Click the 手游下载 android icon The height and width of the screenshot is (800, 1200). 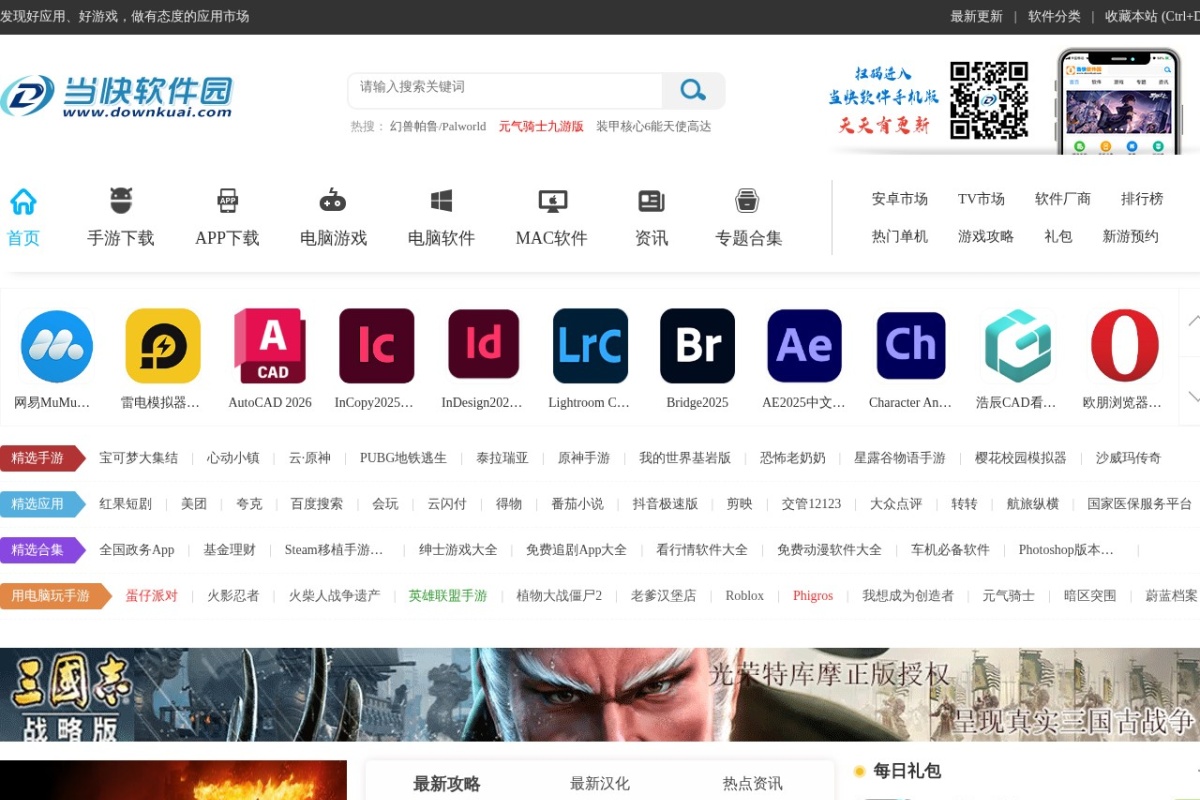pos(120,201)
